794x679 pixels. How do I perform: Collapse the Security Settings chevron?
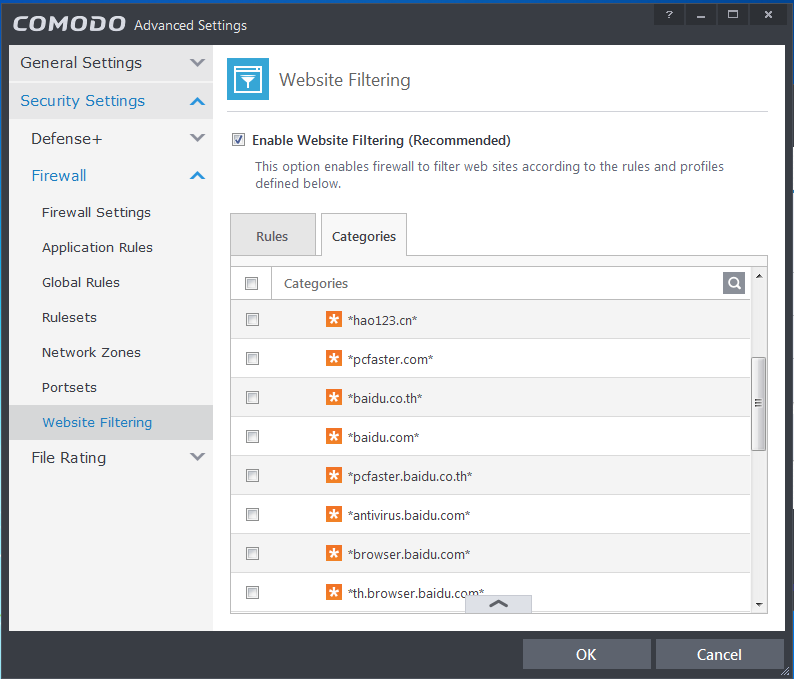point(197,101)
